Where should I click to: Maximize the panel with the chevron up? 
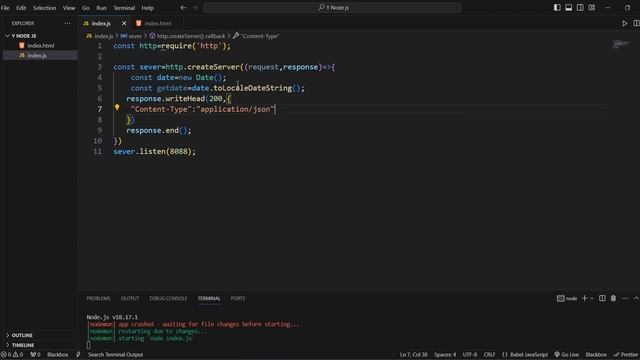click(636, 299)
